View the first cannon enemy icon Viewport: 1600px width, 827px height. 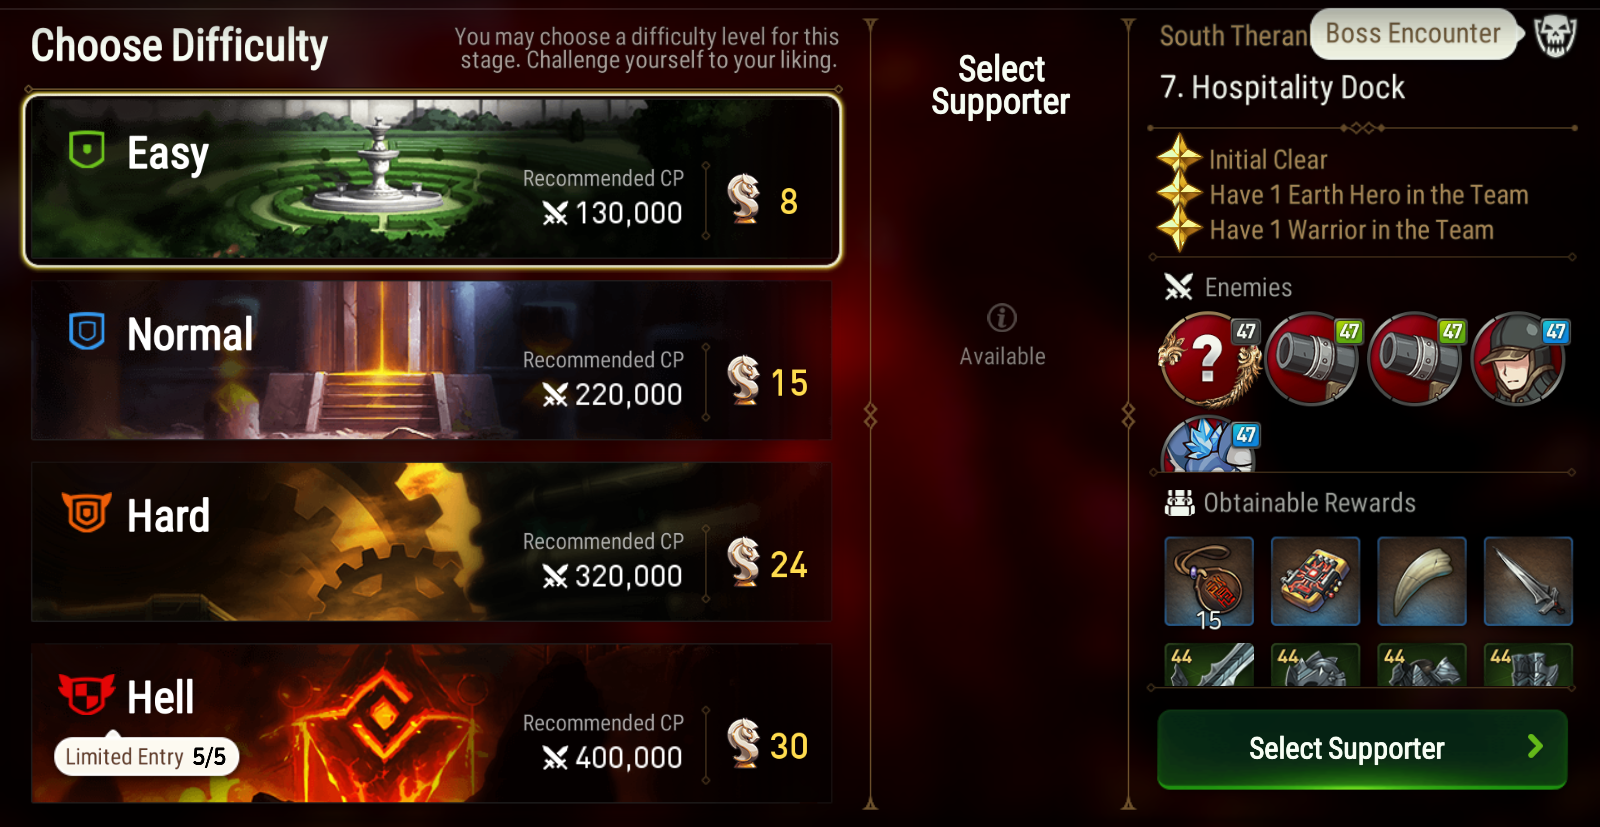coord(1313,358)
